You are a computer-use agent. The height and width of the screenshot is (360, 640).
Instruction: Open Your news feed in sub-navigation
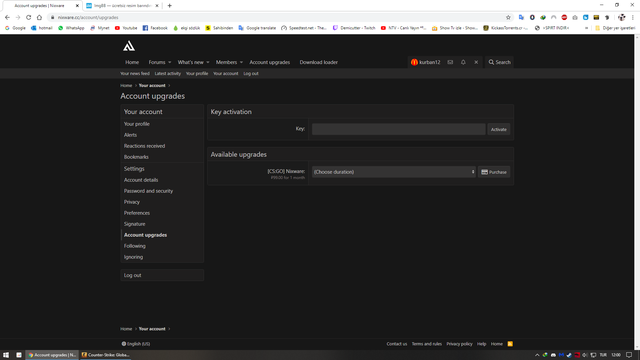pyautogui.click(x=135, y=74)
